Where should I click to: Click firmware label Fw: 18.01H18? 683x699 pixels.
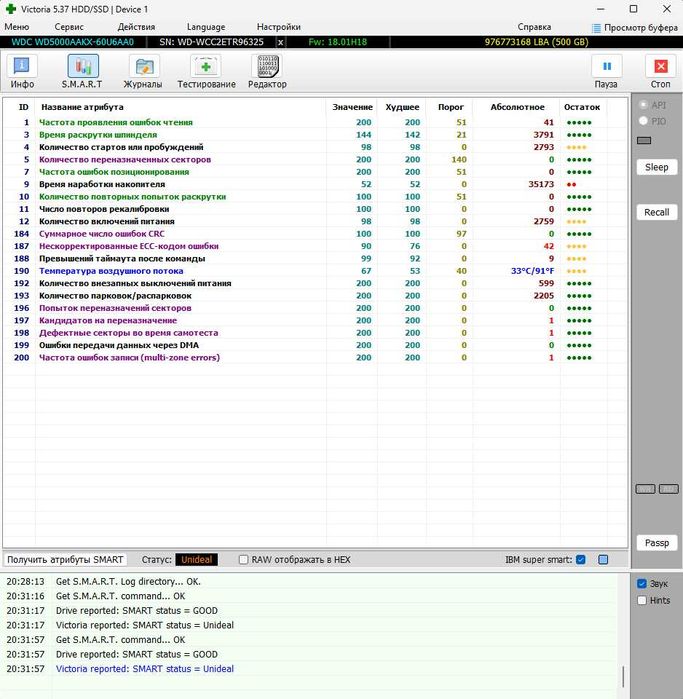point(337,42)
